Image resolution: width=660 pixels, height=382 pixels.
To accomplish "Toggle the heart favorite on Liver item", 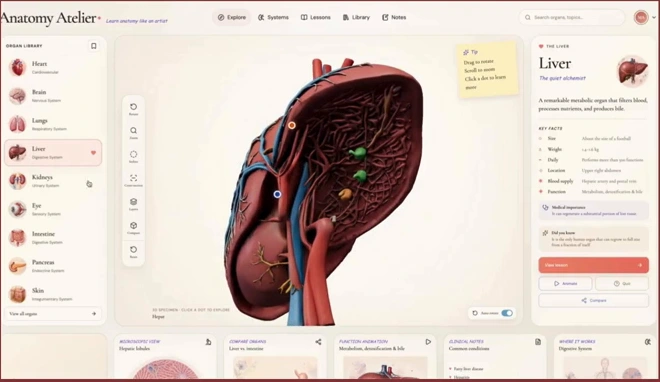I will click(x=93, y=153).
